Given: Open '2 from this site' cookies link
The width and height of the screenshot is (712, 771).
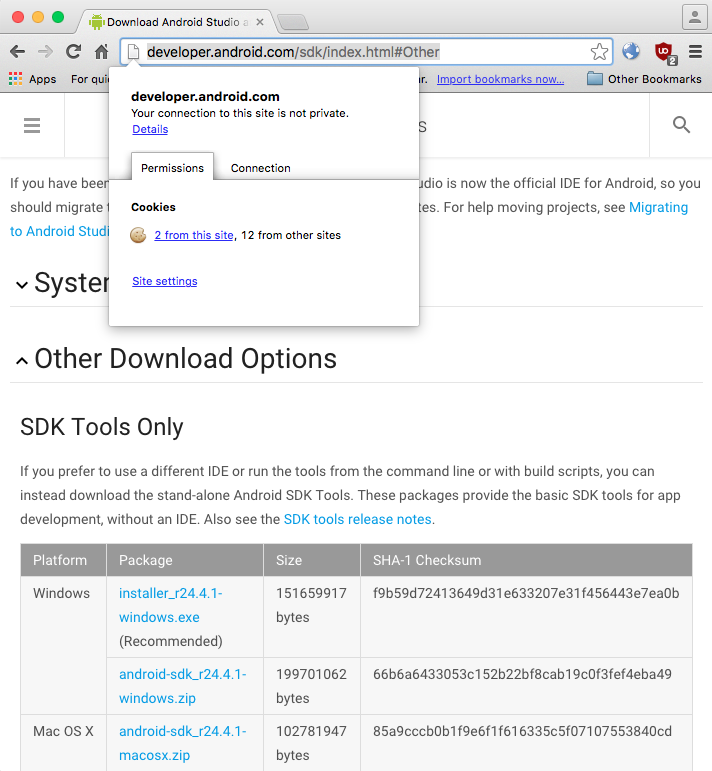Looking at the screenshot, I should [194, 235].
